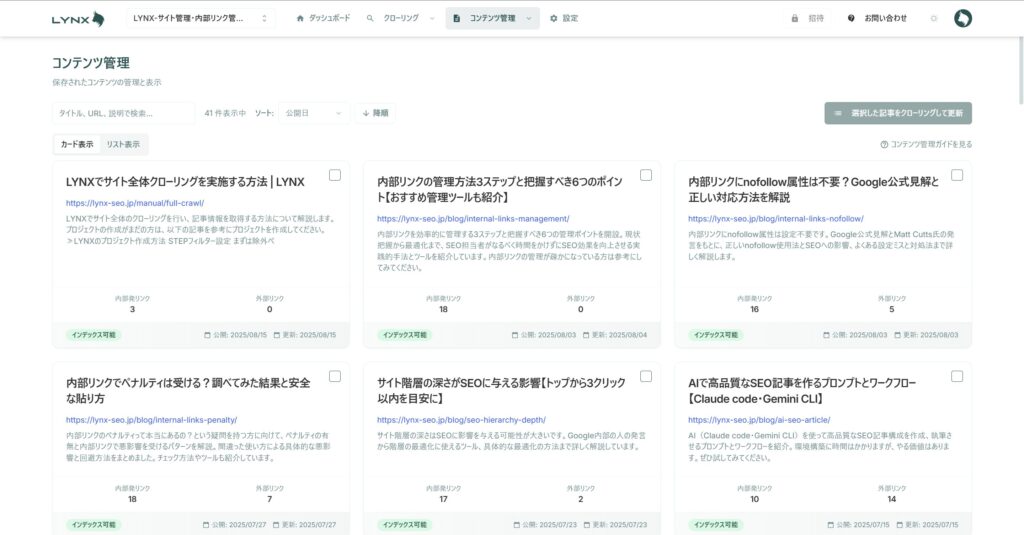Viewport: 1024px width, 535px height.
Task: Switch to リスト表示 tab
Action: pos(124,144)
